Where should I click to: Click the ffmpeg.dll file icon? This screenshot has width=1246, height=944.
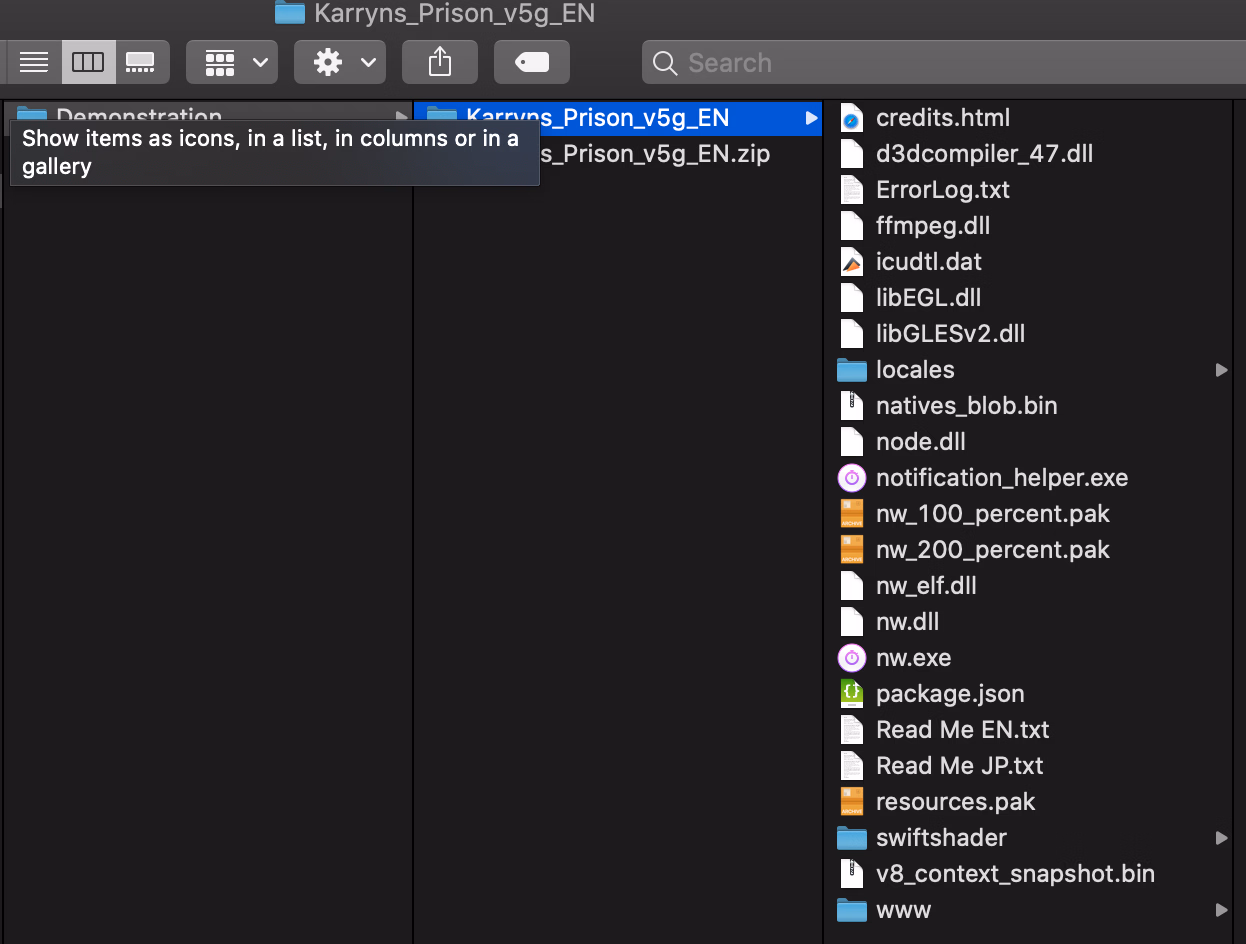tap(852, 226)
